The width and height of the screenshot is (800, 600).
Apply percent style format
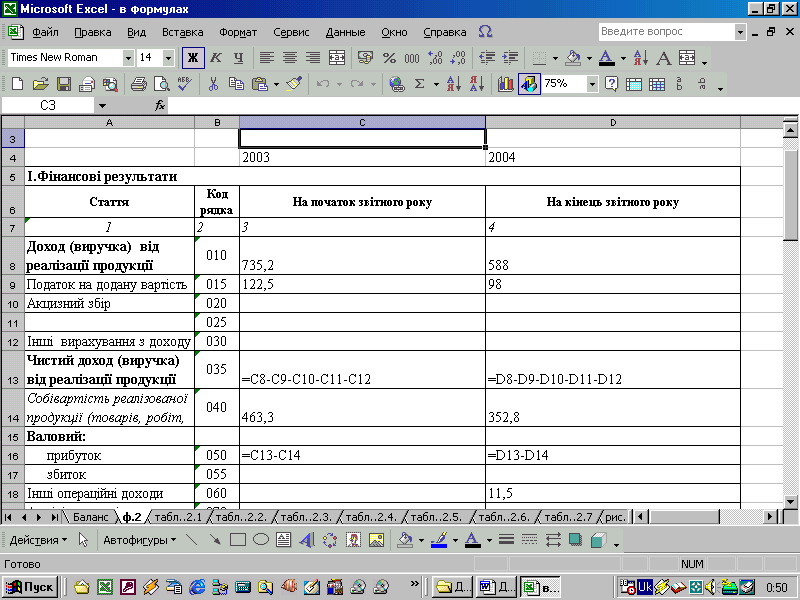point(389,58)
